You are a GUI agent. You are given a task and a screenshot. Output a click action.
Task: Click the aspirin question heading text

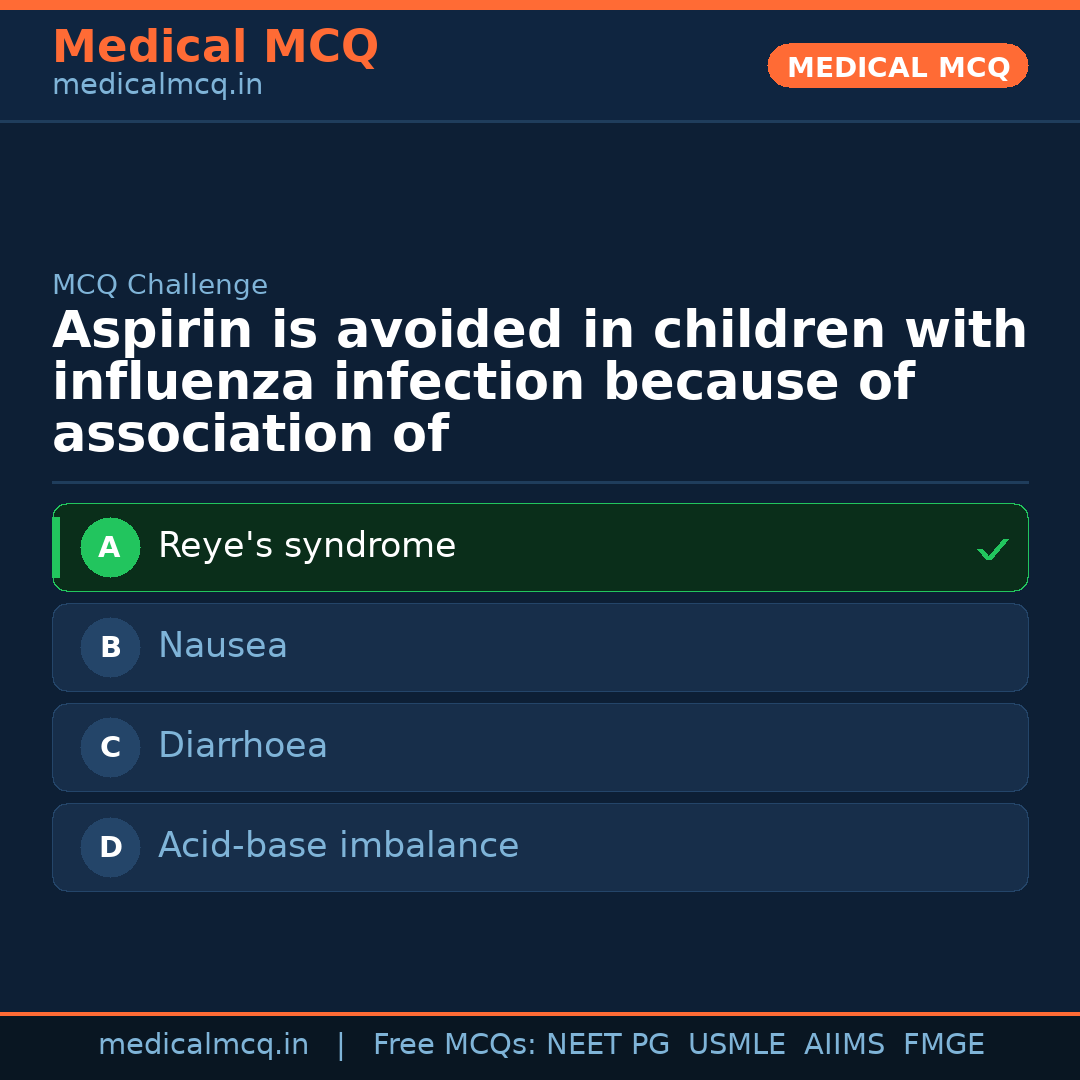point(540,383)
